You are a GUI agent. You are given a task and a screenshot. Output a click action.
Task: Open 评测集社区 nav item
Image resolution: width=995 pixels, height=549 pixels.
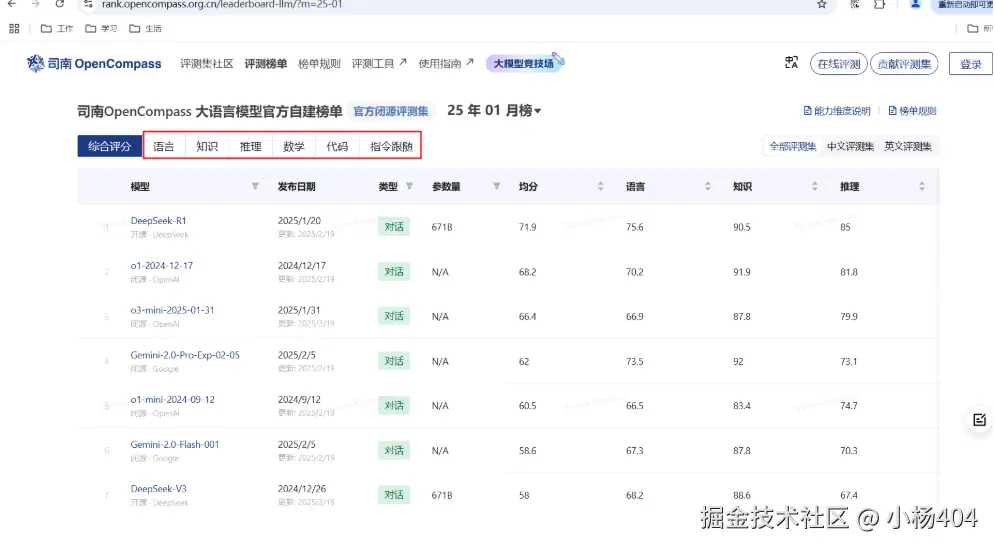pos(206,63)
